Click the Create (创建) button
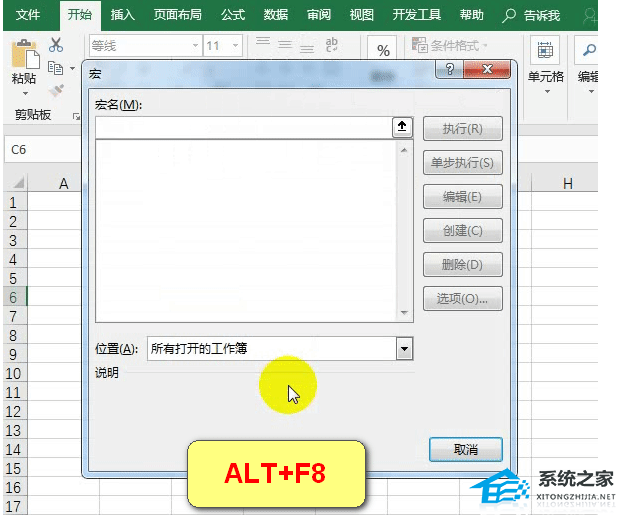The height and width of the screenshot is (515, 631). pyautogui.click(x=463, y=231)
